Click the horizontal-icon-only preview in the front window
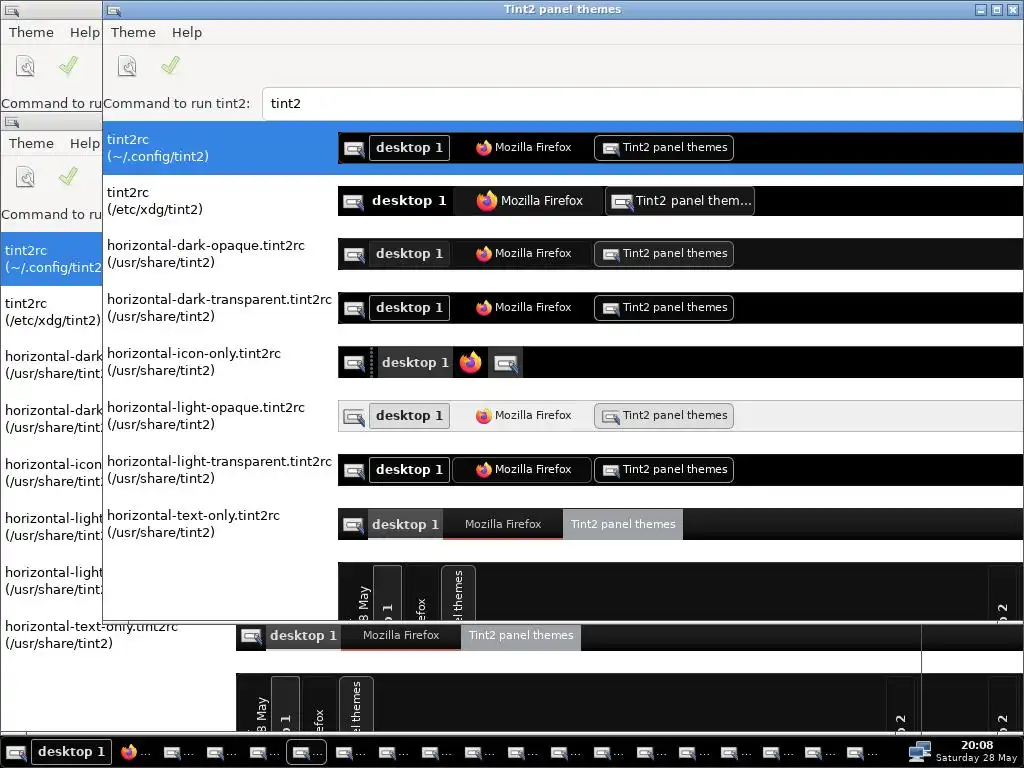This screenshot has width=1024, height=768. click(680, 362)
